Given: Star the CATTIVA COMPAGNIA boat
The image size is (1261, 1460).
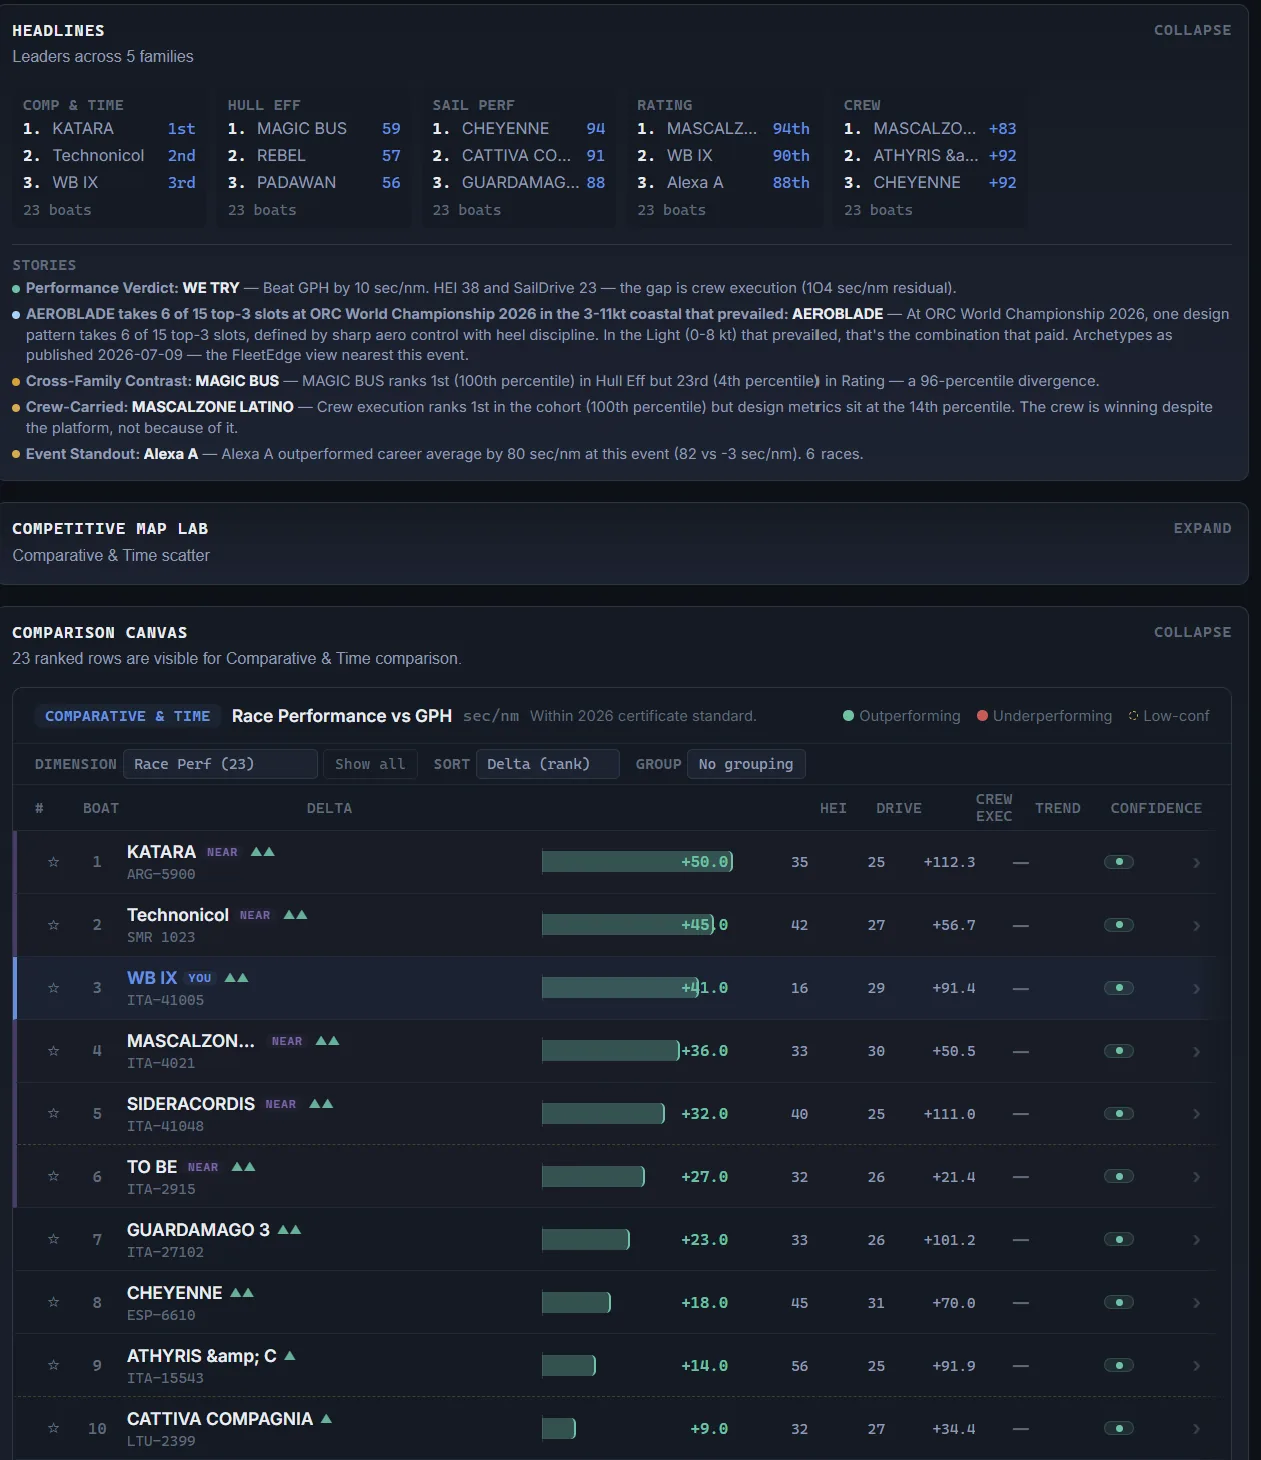Looking at the screenshot, I should pyautogui.click(x=54, y=1428).
